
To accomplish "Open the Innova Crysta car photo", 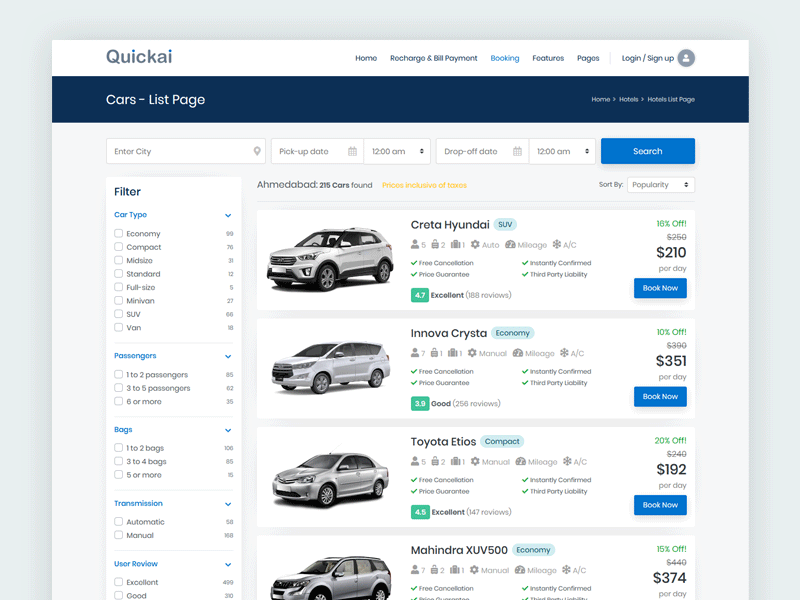I will [x=331, y=367].
